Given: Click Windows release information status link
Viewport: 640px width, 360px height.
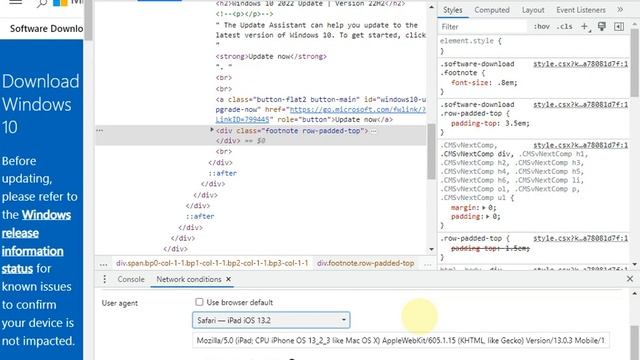Looking at the screenshot, I should click(36, 242).
